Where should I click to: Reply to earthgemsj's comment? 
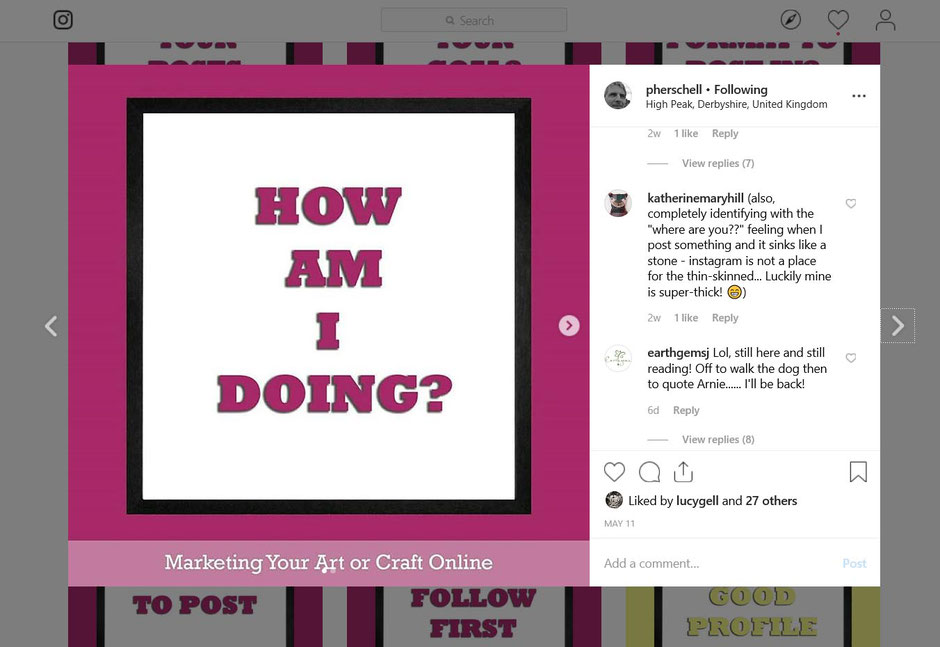(x=686, y=410)
